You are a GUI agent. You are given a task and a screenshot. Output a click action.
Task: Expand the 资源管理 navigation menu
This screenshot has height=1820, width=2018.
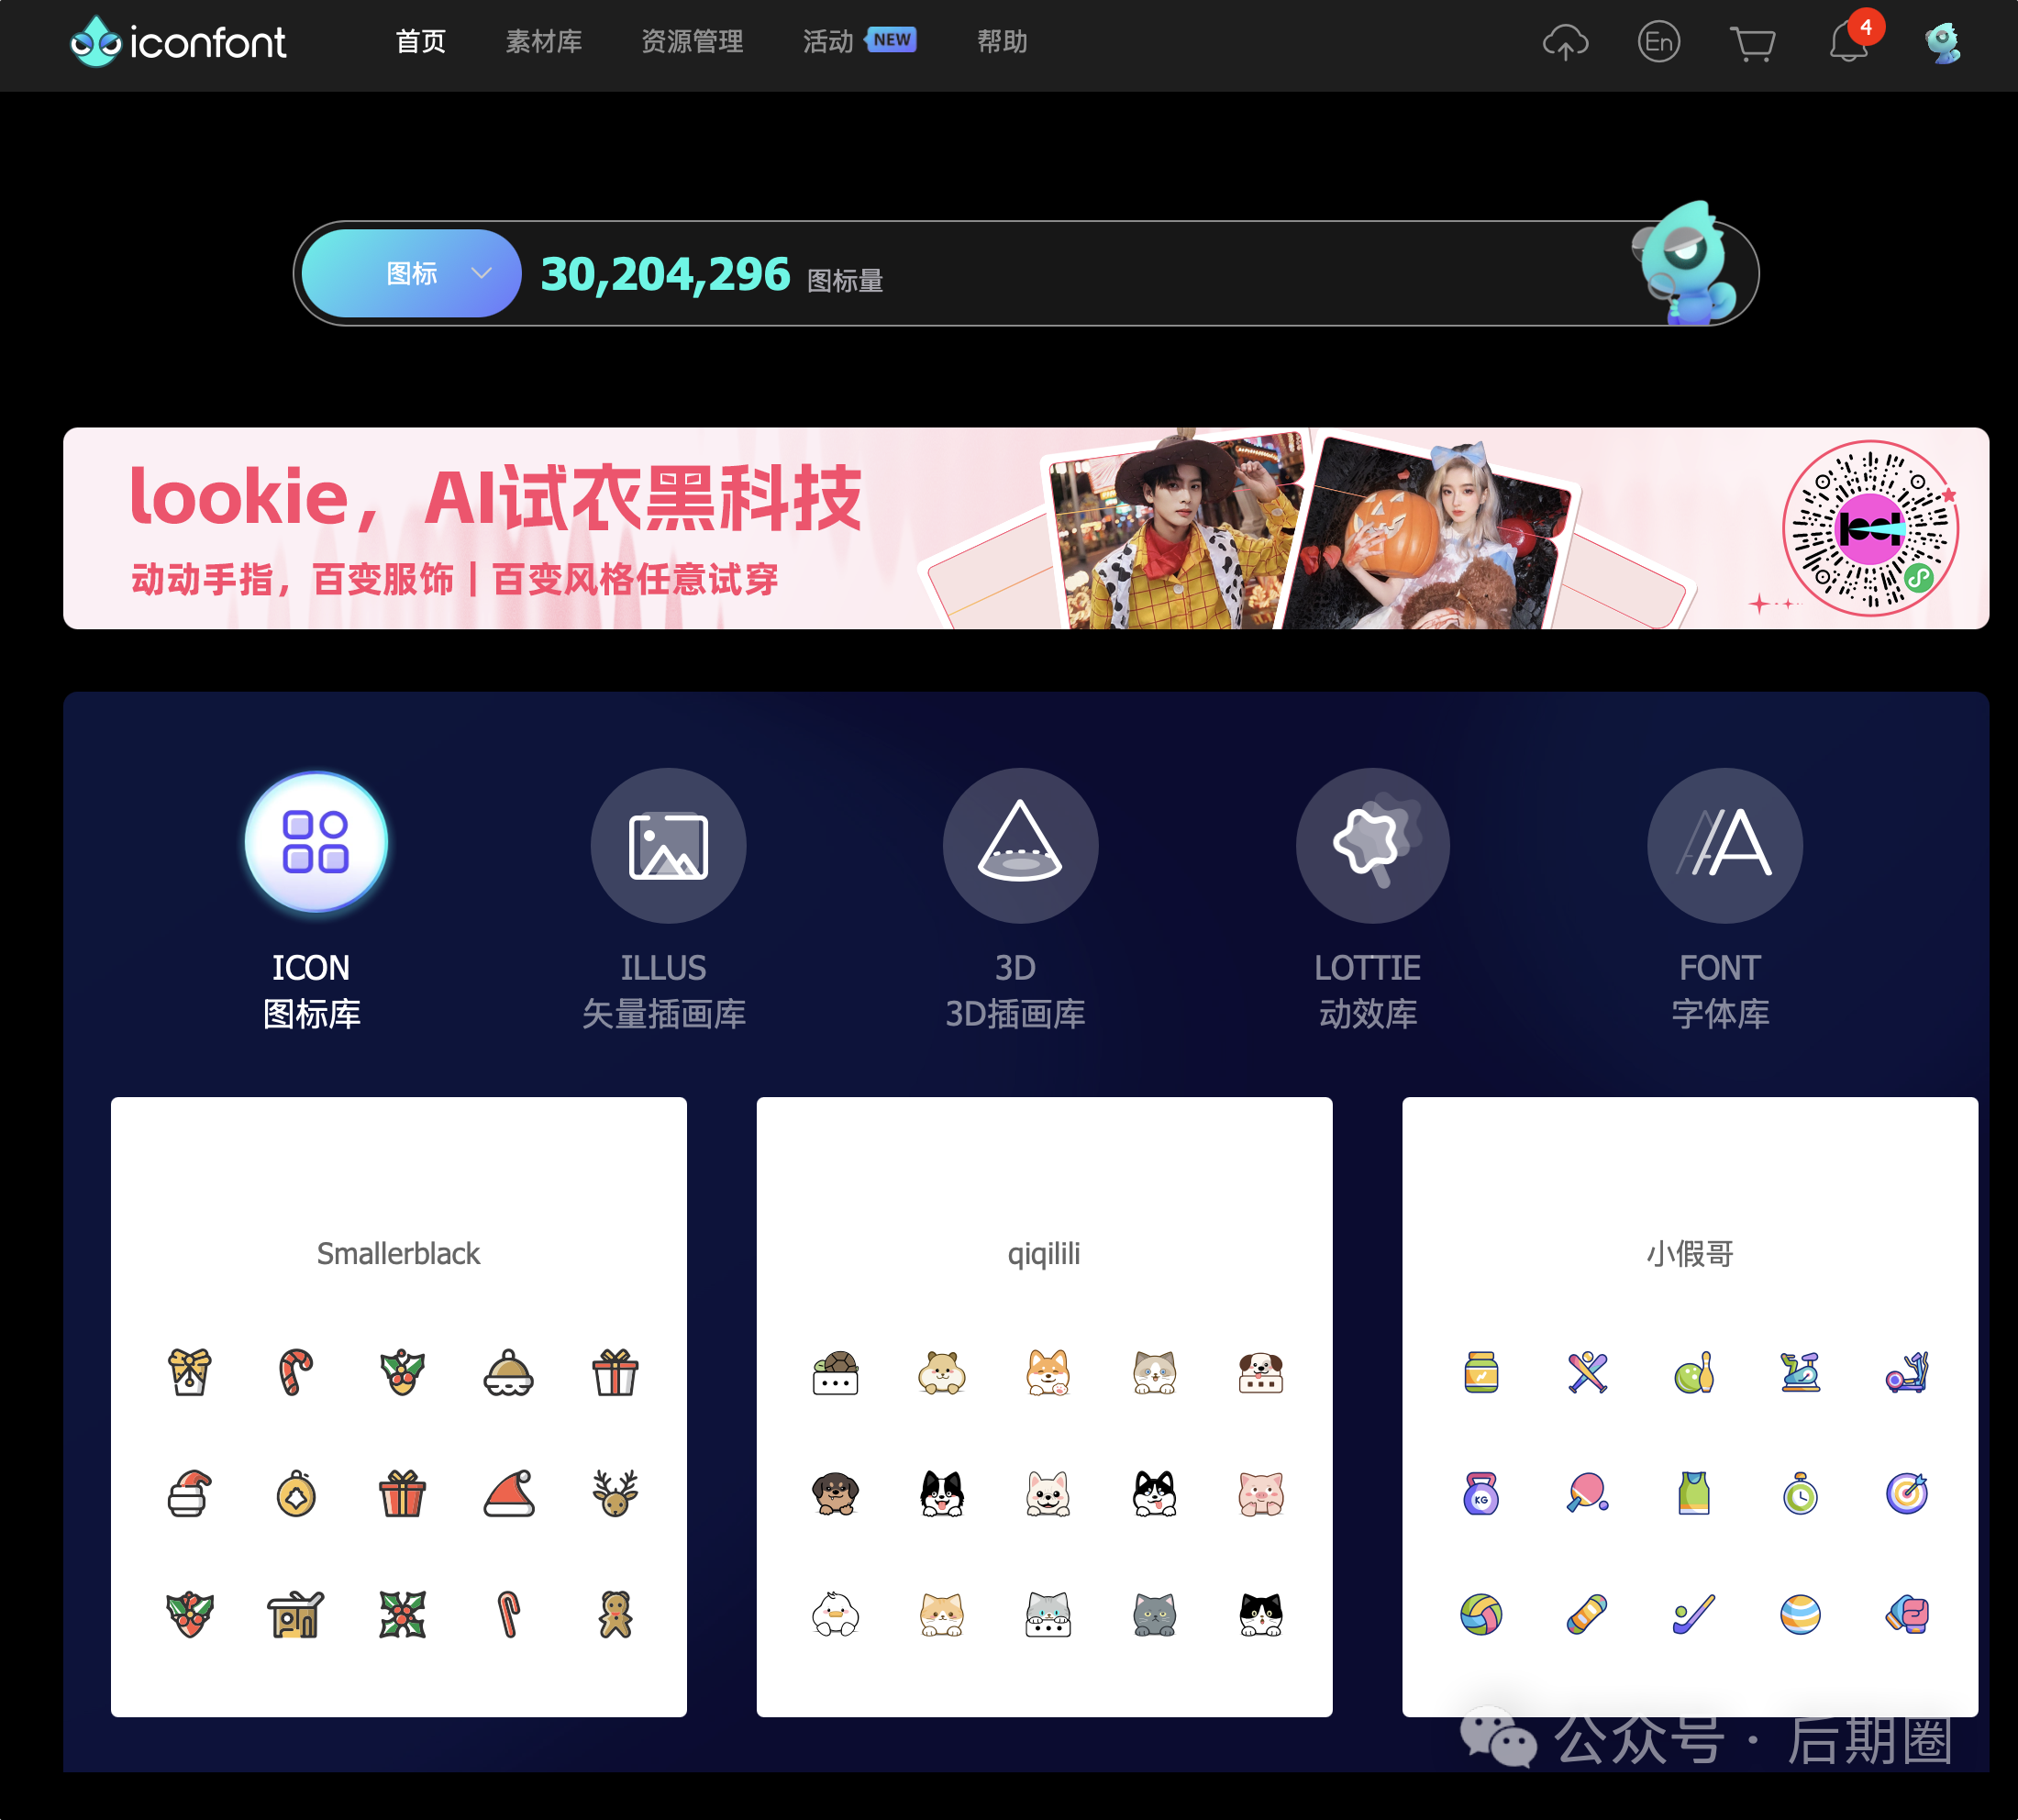click(692, 42)
